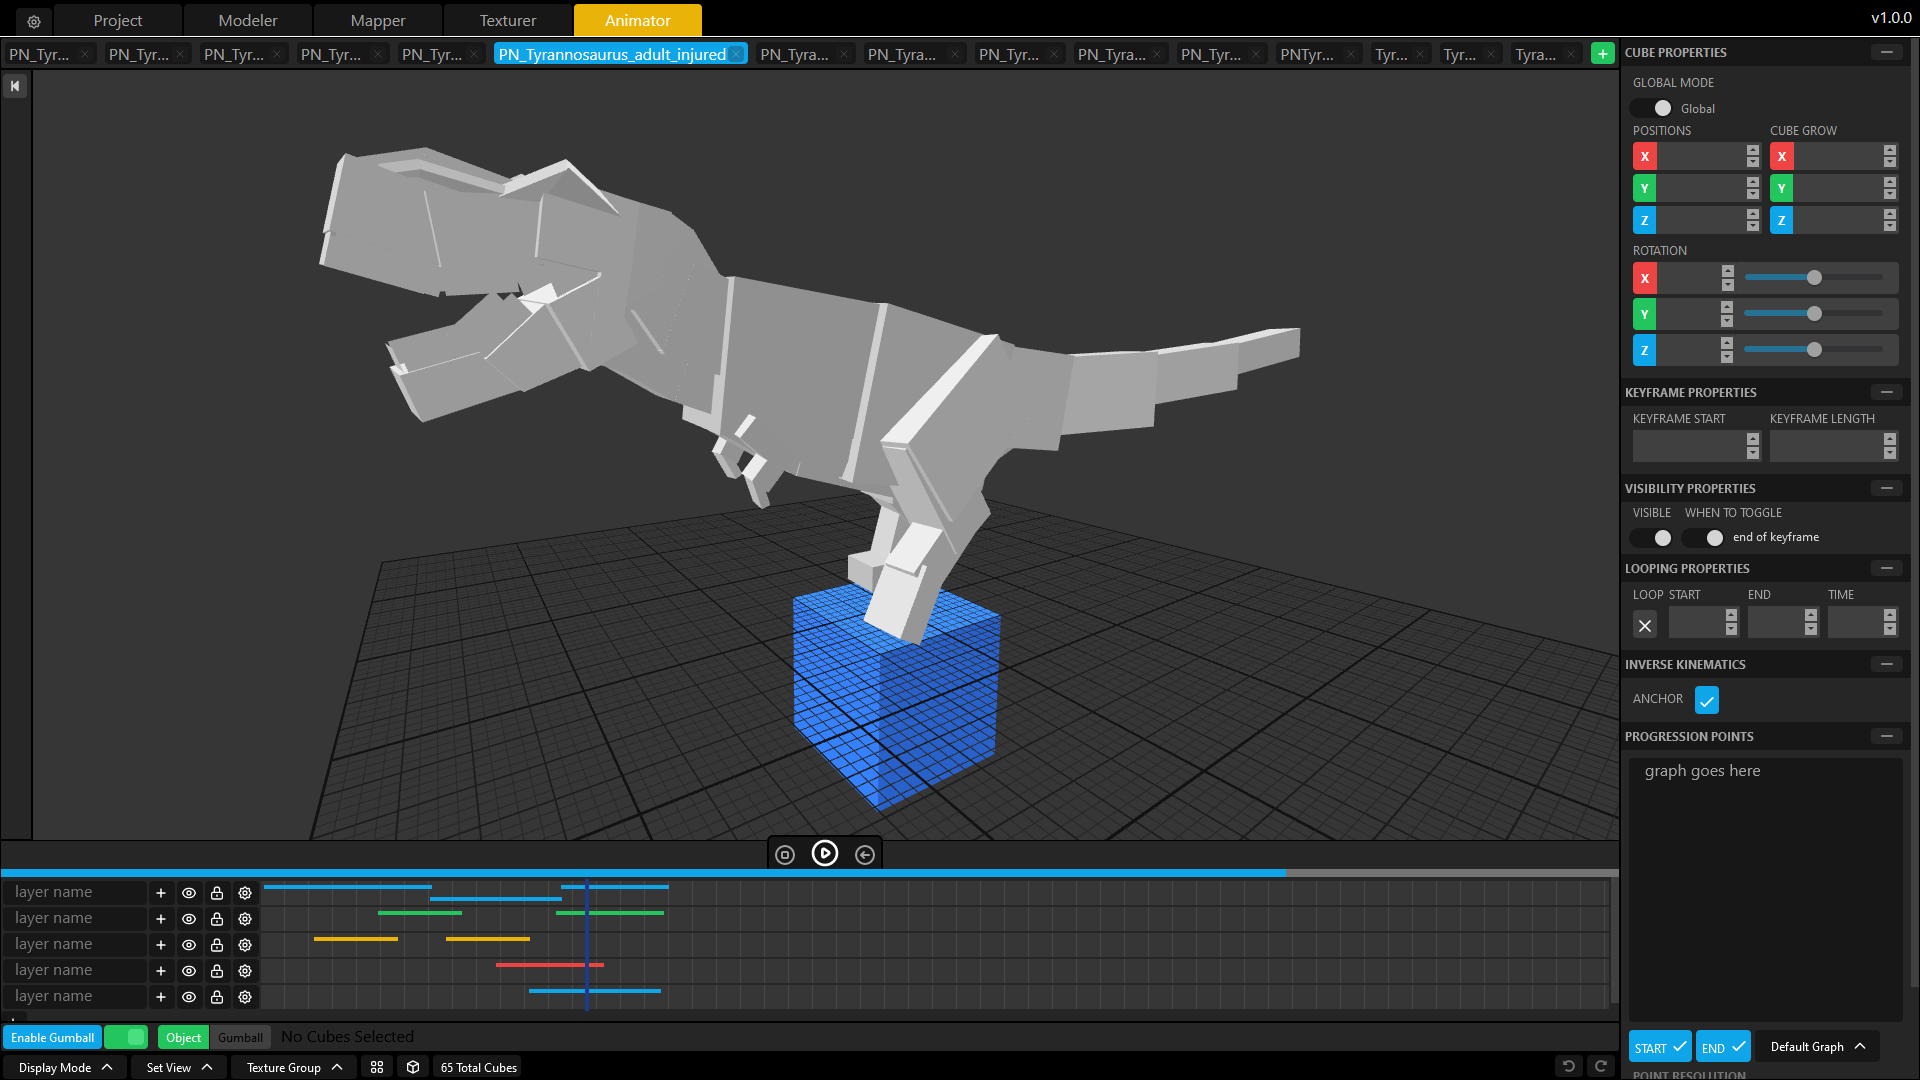The image size is (1920, 1080).
Task: Open settings for the top timeline layer
Action: [x=245, y=892]
